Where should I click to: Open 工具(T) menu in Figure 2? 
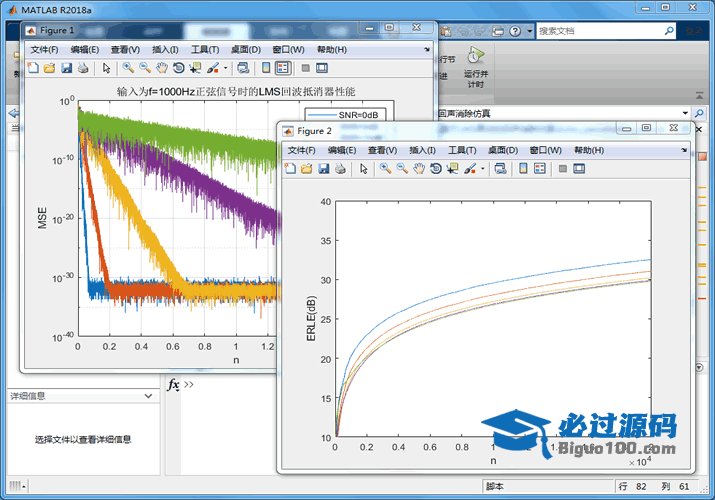point(462,150)
